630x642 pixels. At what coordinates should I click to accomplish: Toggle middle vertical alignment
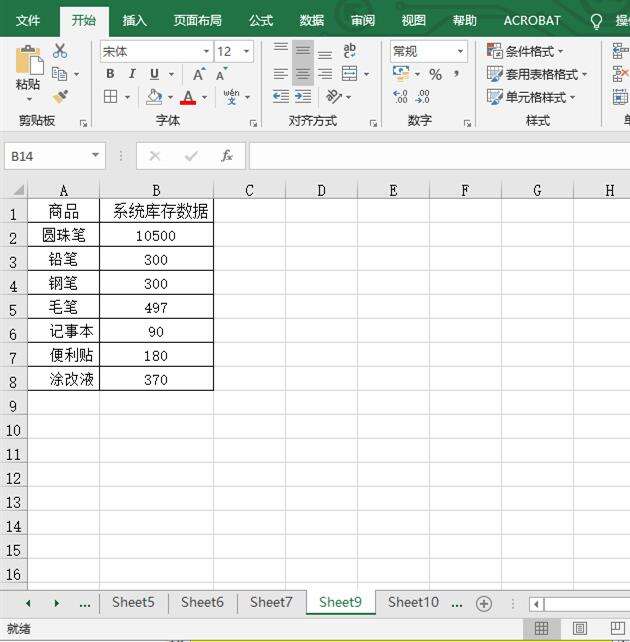click(303, 51)
